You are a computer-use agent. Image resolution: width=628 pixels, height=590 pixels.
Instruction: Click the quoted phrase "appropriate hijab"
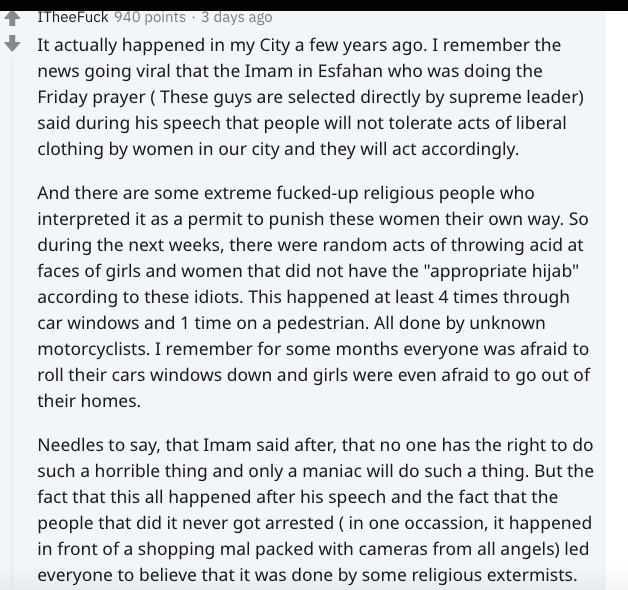pyautogui.click(x=501, y=271)
